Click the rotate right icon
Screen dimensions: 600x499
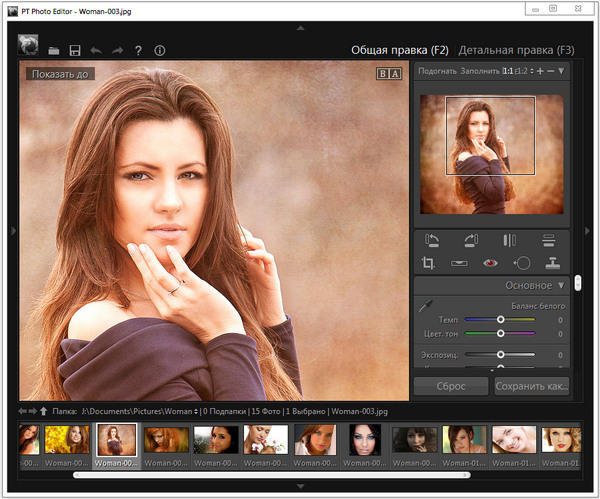click(x=470, y=240)
